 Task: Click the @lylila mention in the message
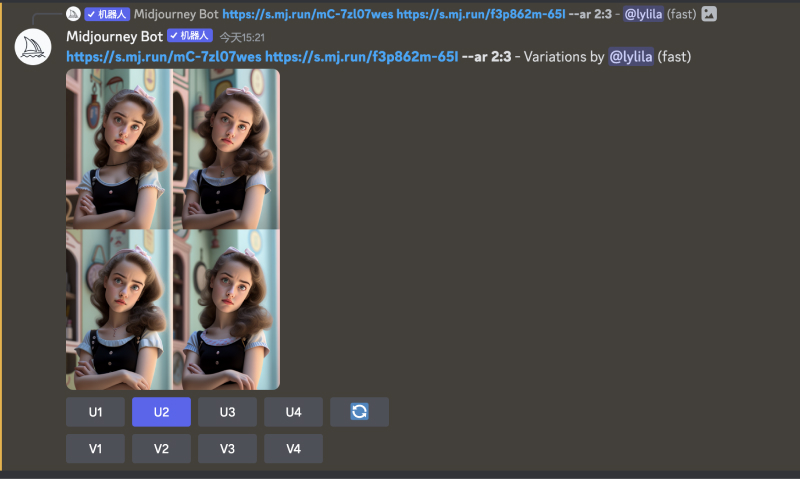[631, 57]
